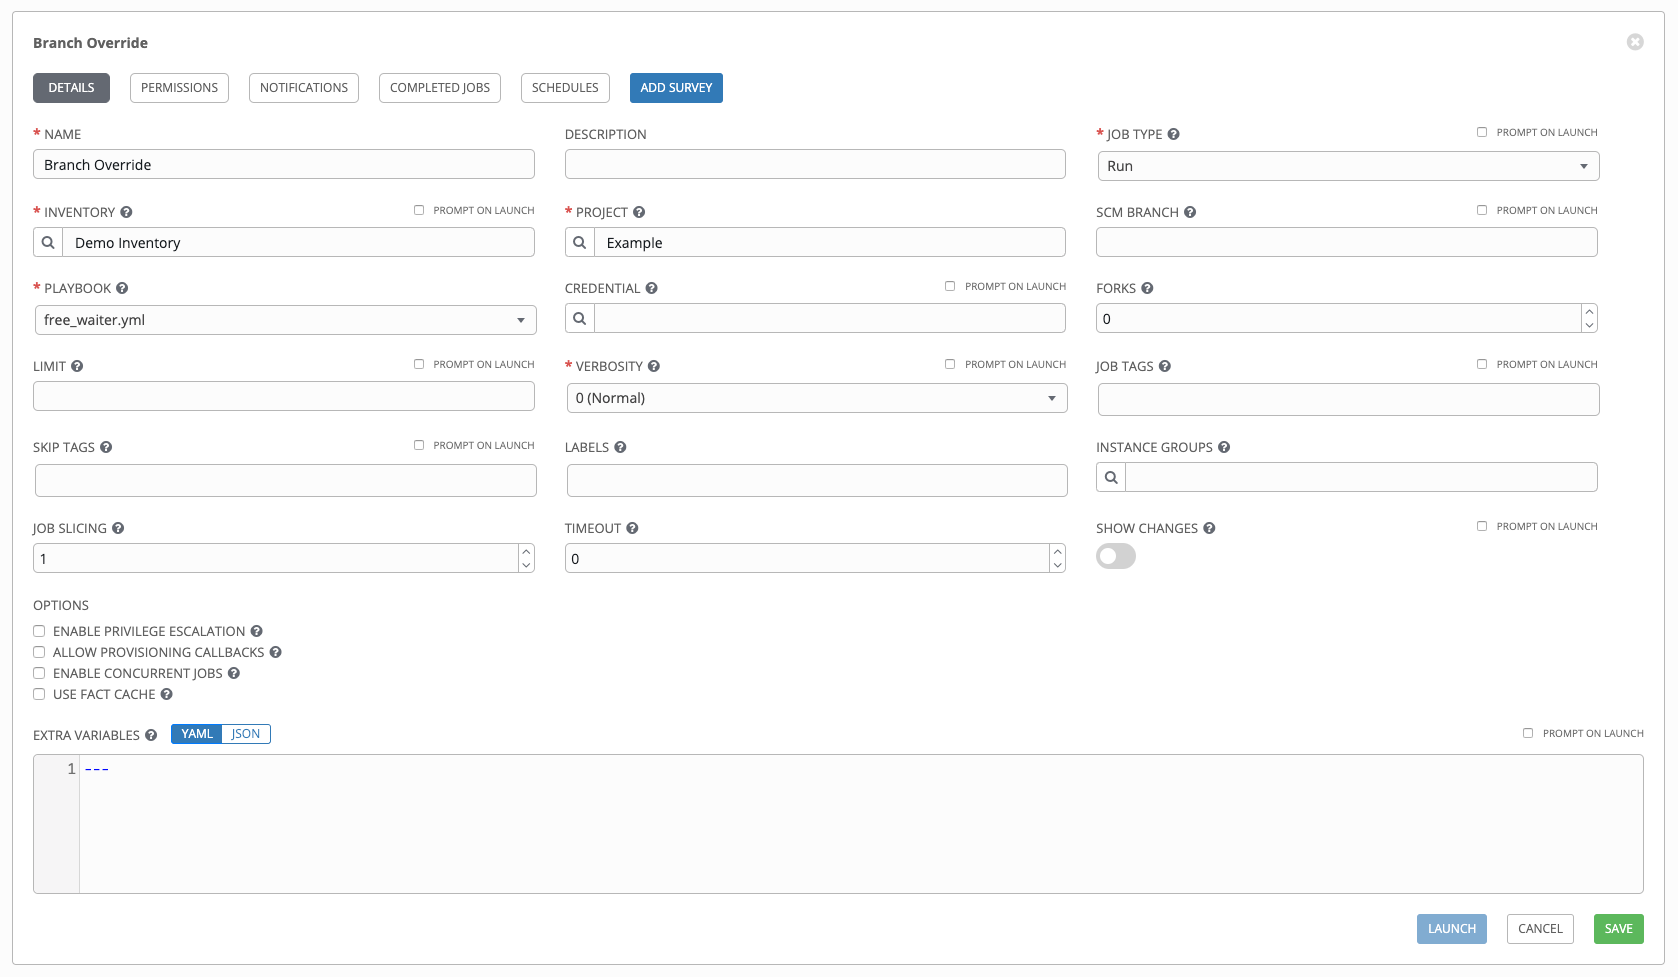The image size is (1678, 977).
Task: Open Credential lookup via the search icon
Action: pos(580,318)
